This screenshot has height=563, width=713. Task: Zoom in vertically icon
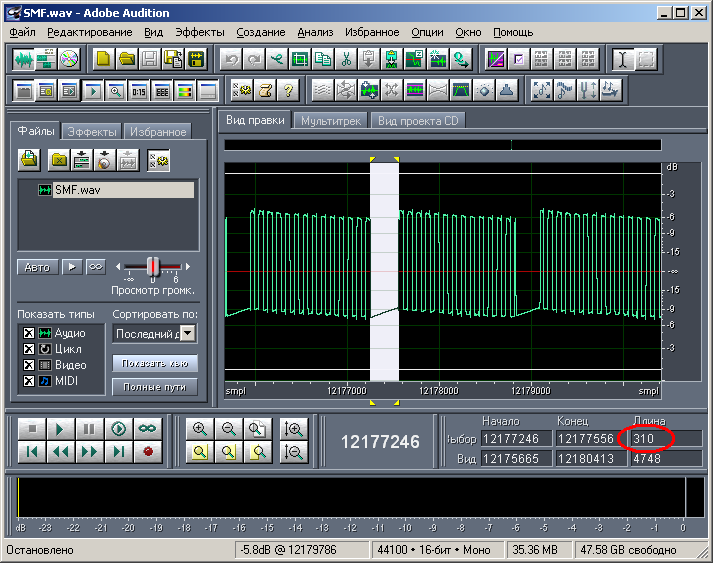coord(294,429)
